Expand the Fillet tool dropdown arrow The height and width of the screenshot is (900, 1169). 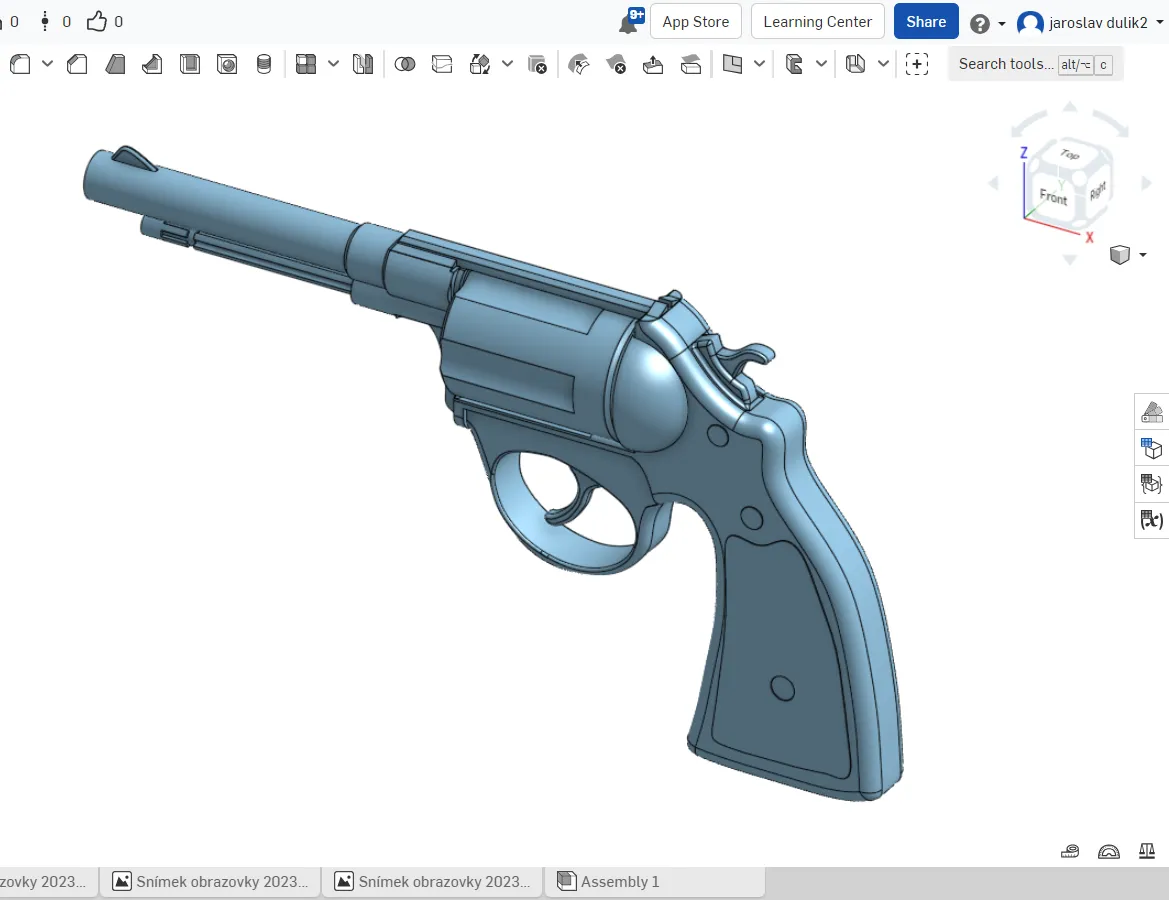pyautogui.click(x=47, y=63)
